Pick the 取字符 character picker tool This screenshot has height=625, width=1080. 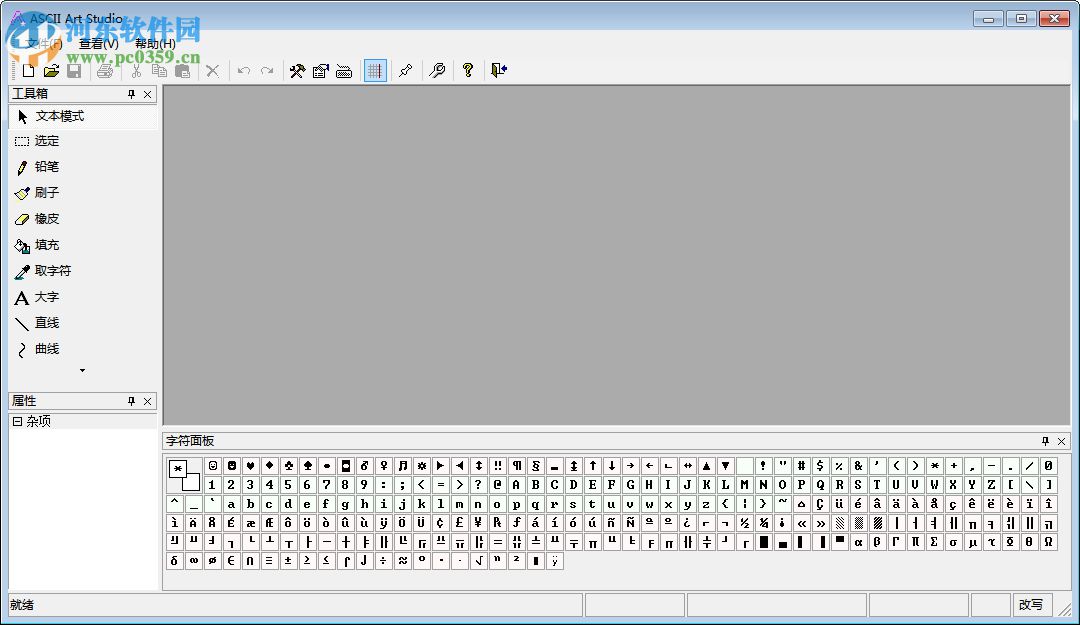coord(49,271)
